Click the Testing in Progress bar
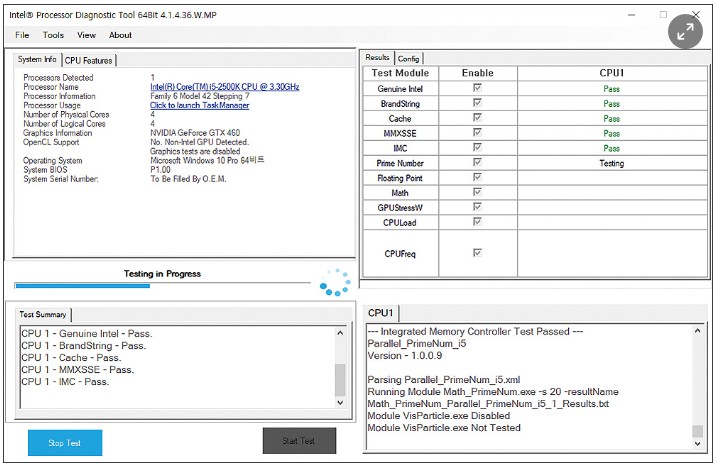717x469 pixels. [162, 286]
